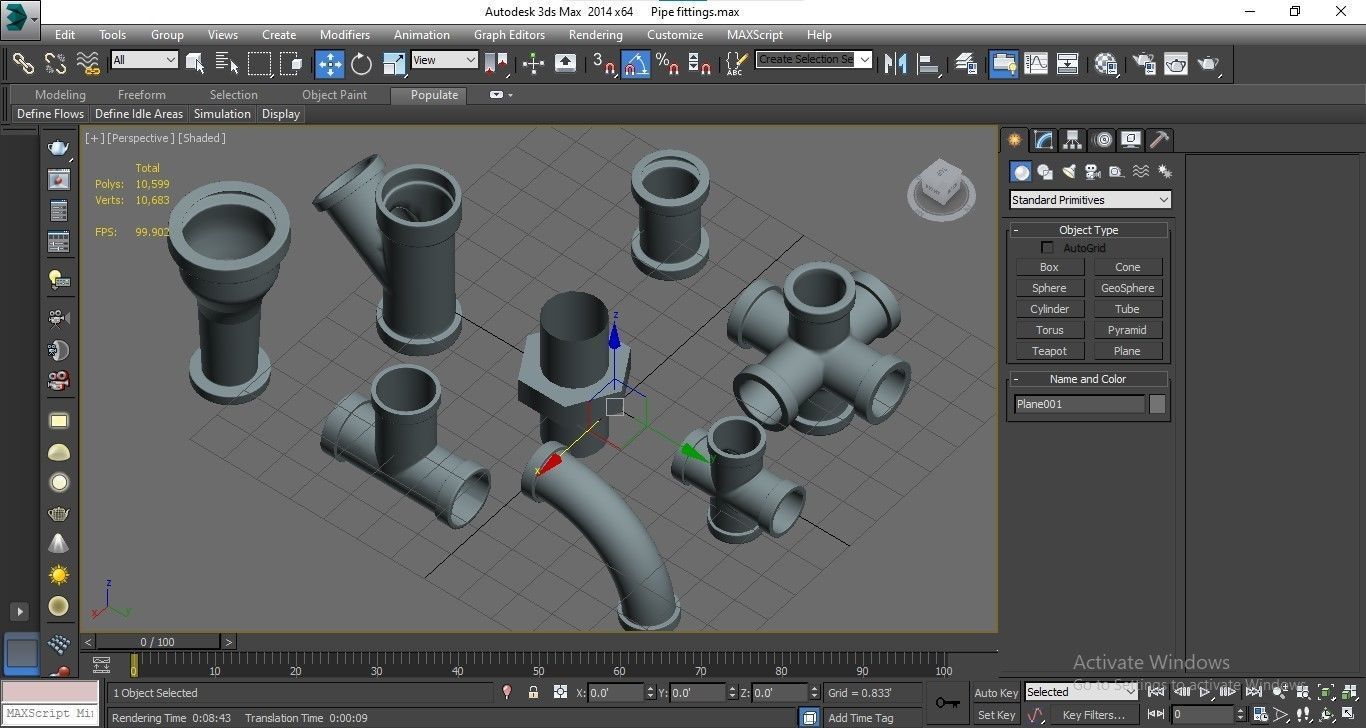Enable the AutoGrid checkbox
The height and width of the screenshot is (728, 1366).
1048,248
